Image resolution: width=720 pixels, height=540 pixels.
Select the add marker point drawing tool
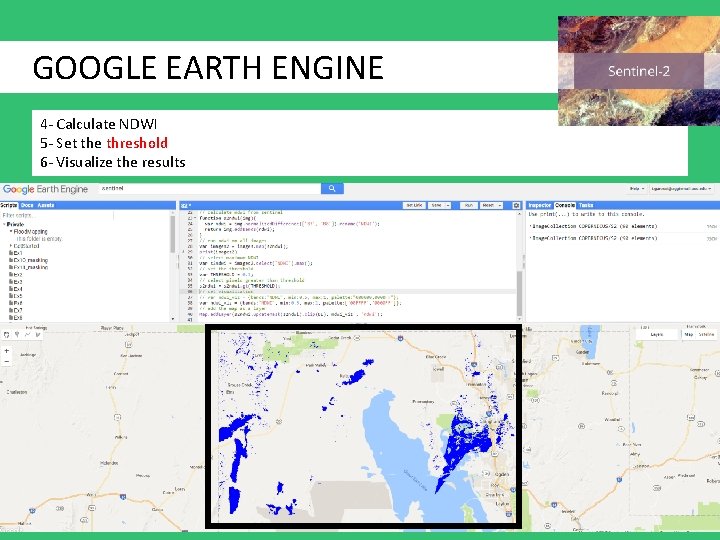tap(17, 335)
